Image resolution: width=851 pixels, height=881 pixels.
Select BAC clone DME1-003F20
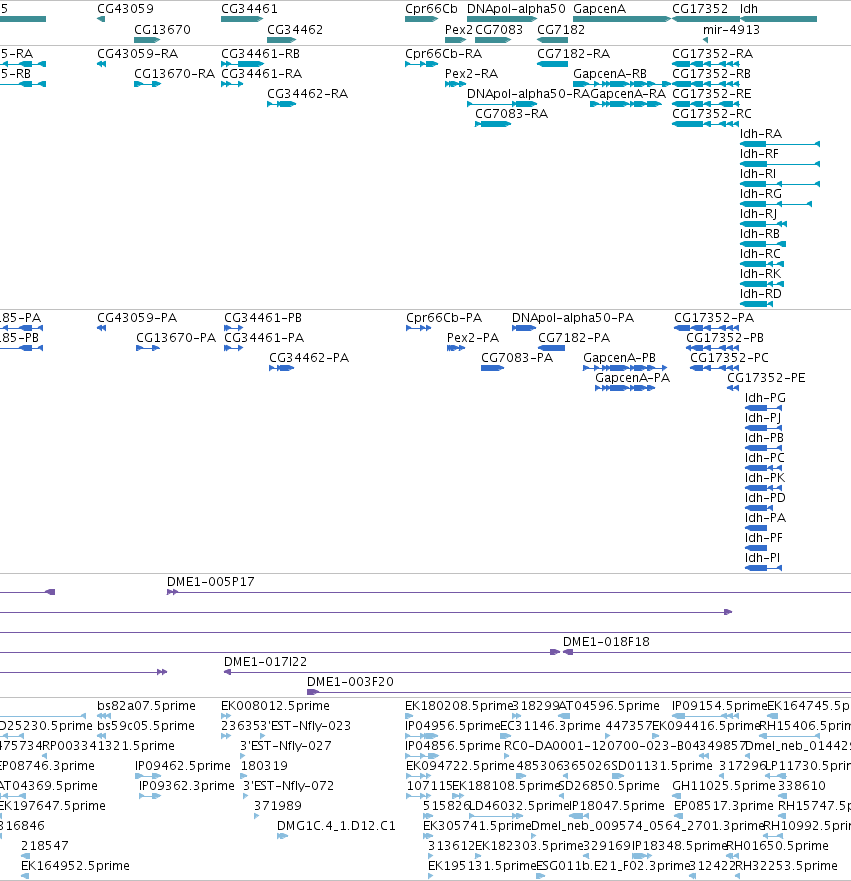click(350, 682)
